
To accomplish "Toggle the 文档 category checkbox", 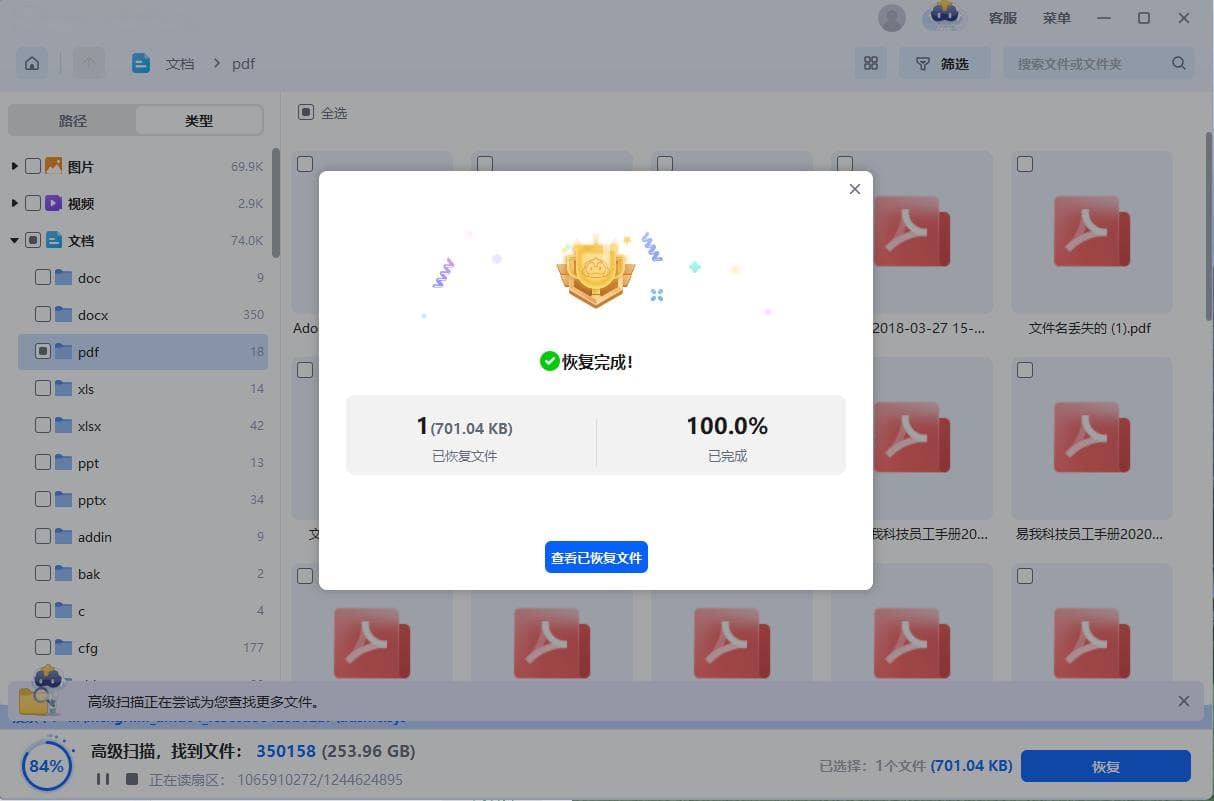I will pyautogui.click(x=33, y=240).
